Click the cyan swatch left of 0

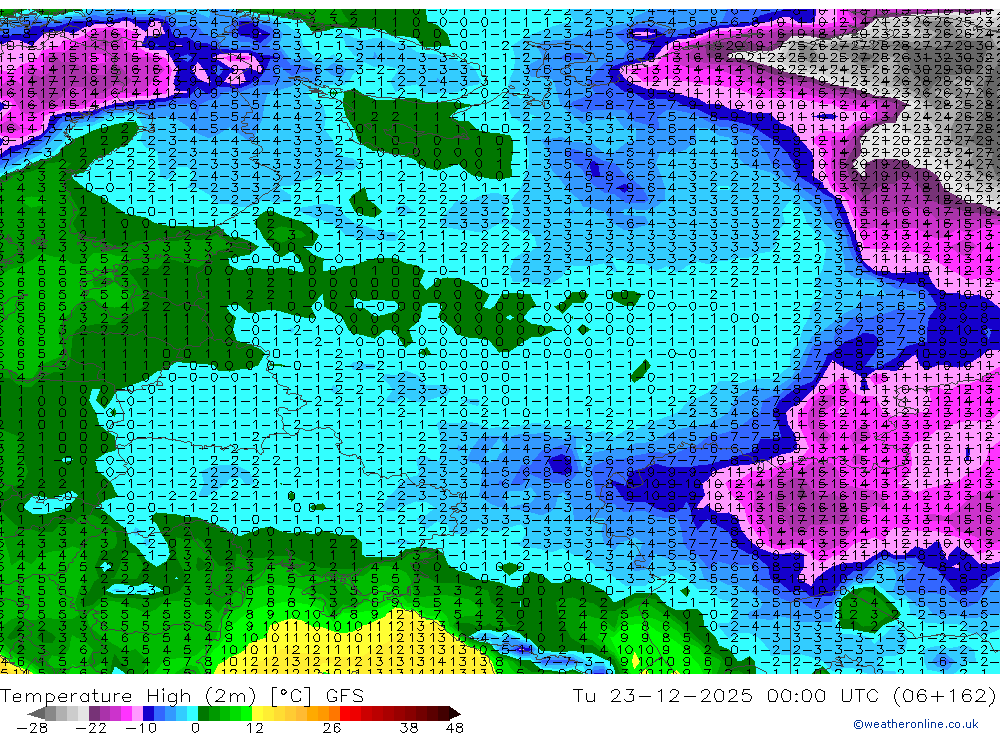pyautogui.click(x=192, y=714)
